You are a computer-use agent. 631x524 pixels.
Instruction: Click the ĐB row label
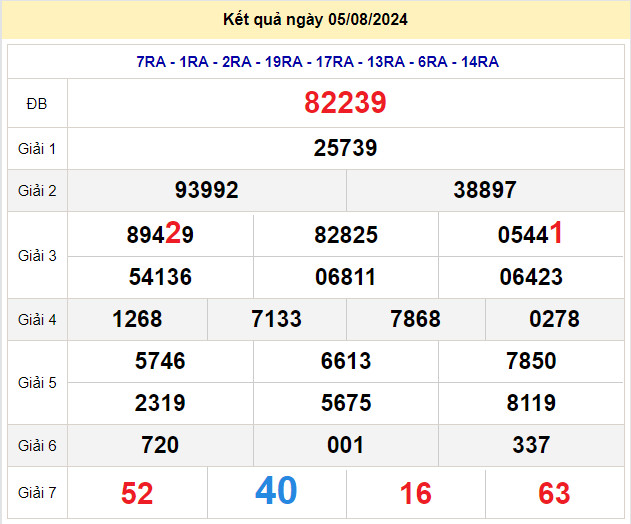(x=37, y=104)
